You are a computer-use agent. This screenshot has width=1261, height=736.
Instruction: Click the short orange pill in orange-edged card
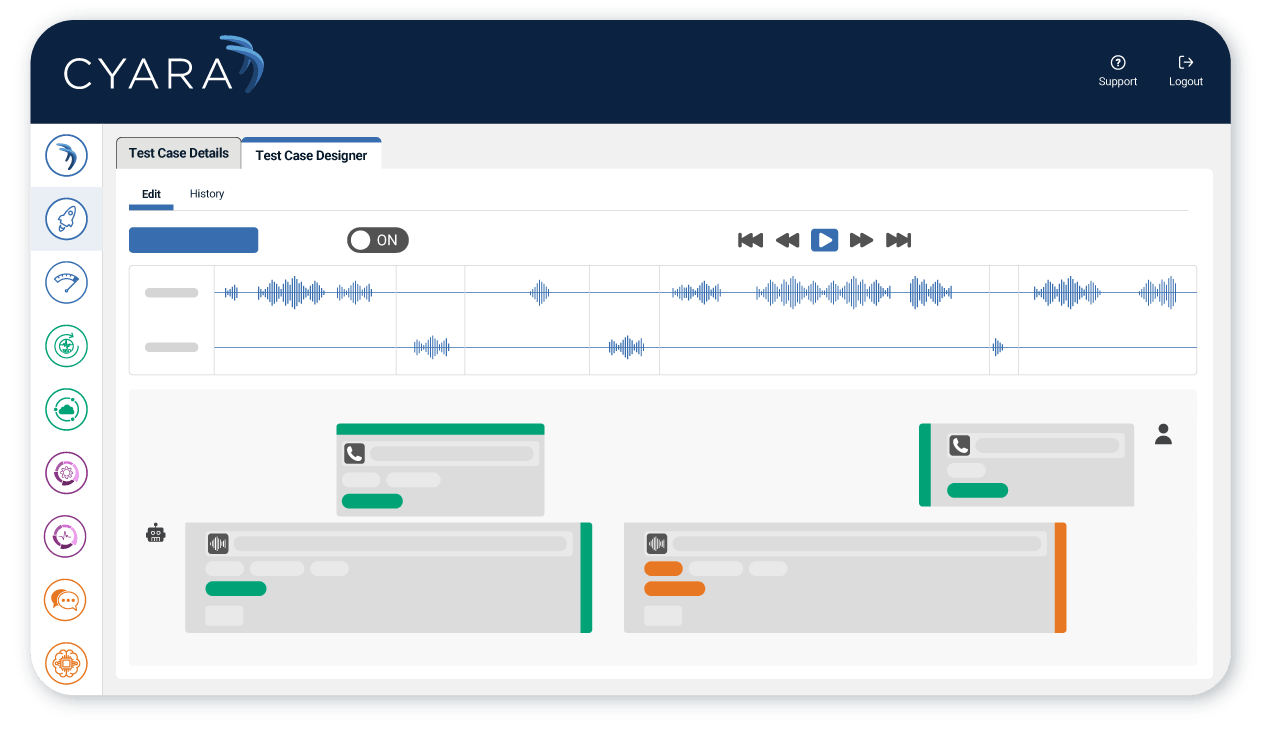click(x=663, y=568)
